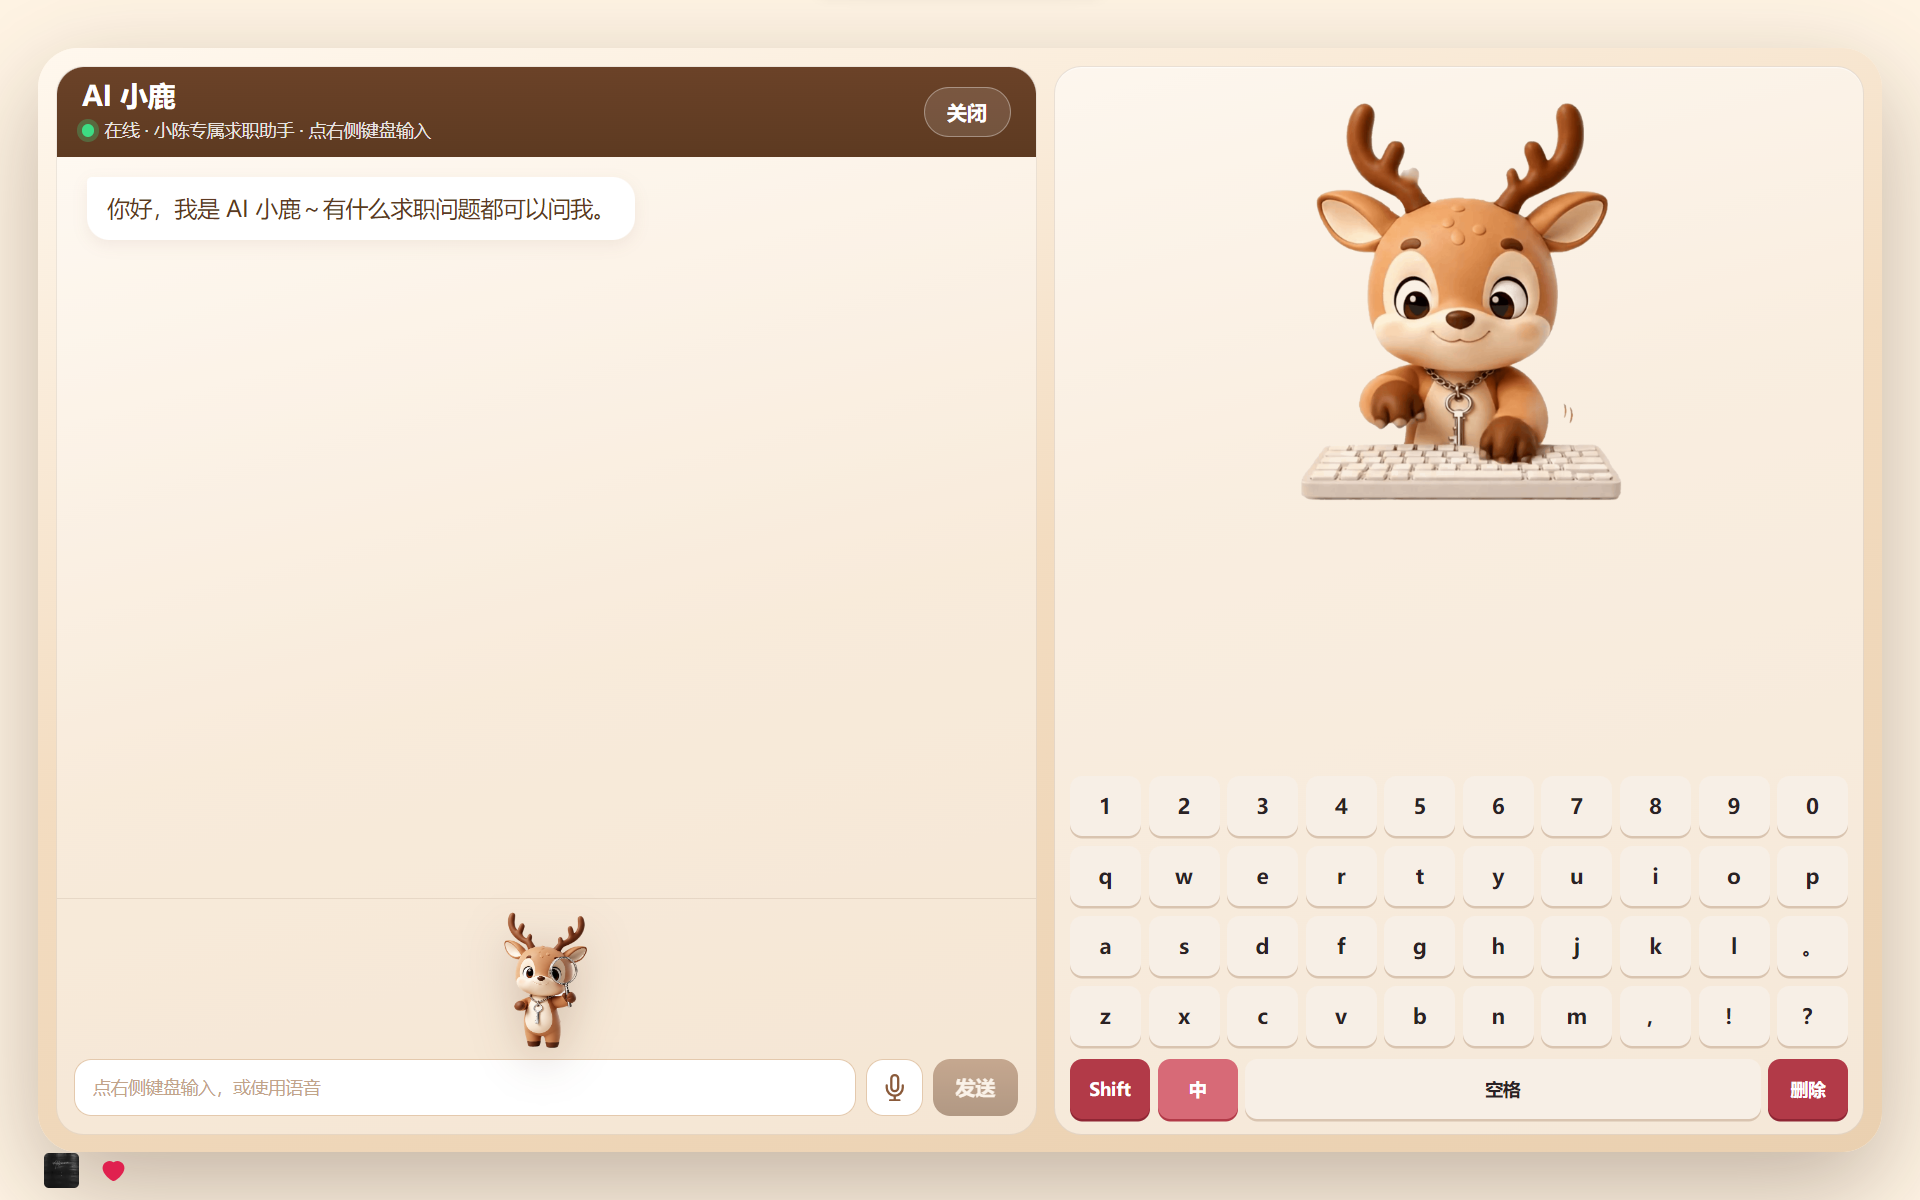
Task: Tap the letter k key
Action: 1655,946
